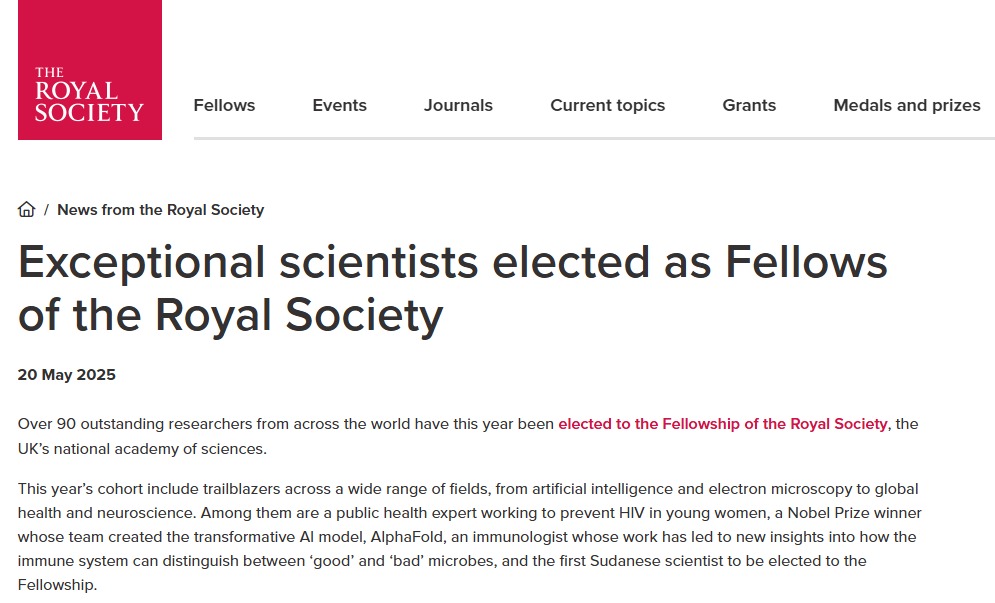Open the Events navigation item
Image resolution: width=995 pixels, height=603 pixels.
click(x=339, y=105)
